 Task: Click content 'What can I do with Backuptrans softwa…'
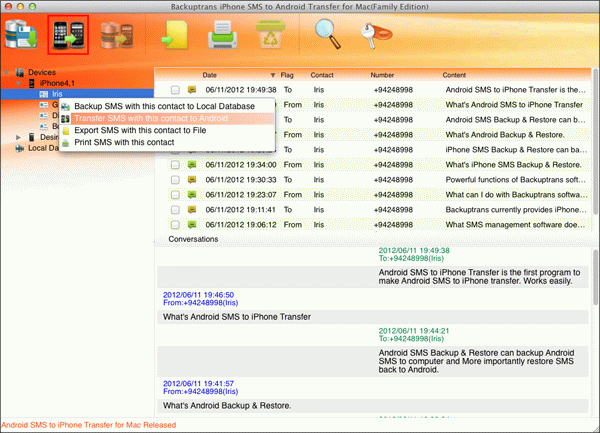click(516, 195)
